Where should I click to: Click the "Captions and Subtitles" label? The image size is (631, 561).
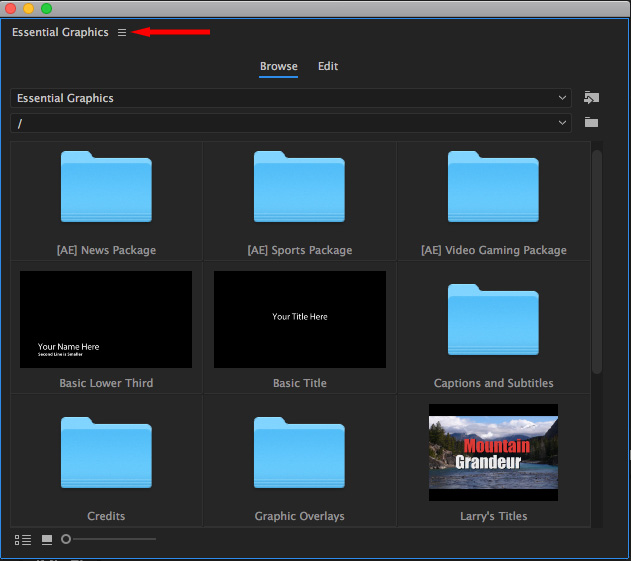pyautogui.click(x=493, y=383)
